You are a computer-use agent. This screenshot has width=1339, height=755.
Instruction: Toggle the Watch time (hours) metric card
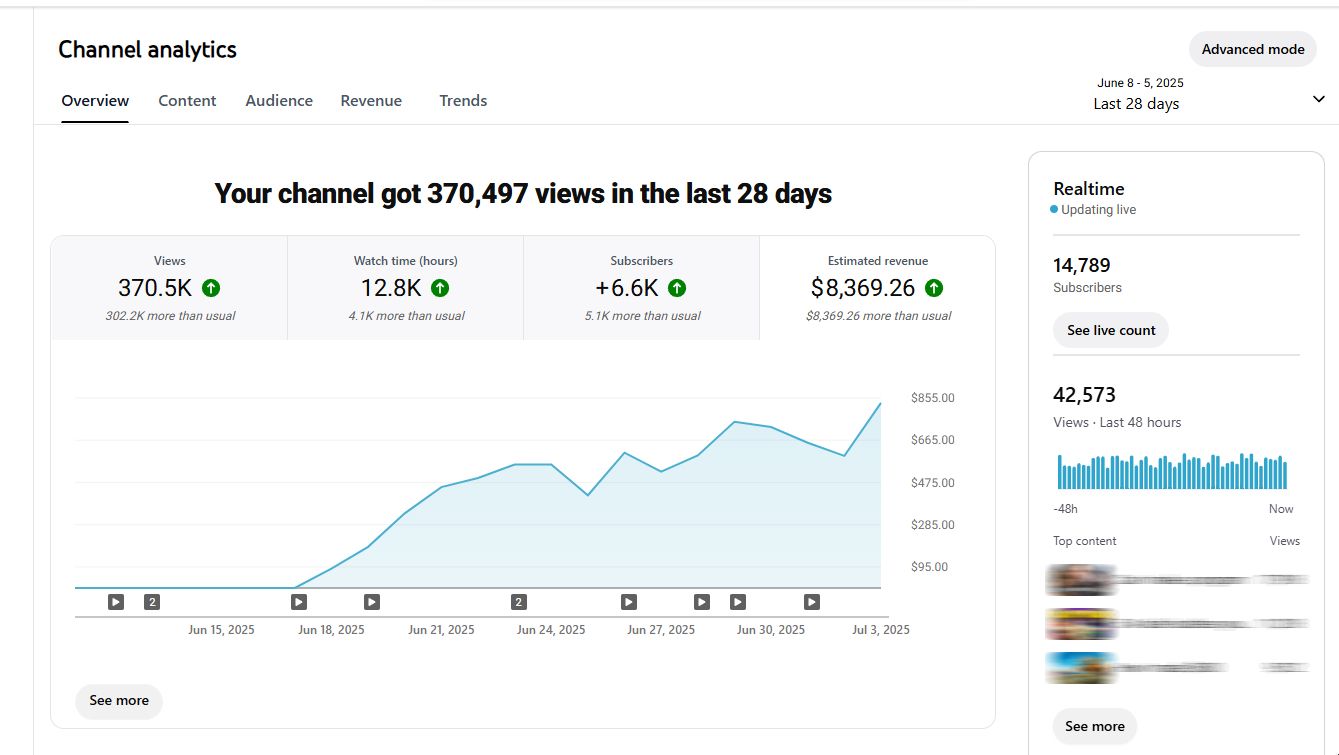[405, 287]
